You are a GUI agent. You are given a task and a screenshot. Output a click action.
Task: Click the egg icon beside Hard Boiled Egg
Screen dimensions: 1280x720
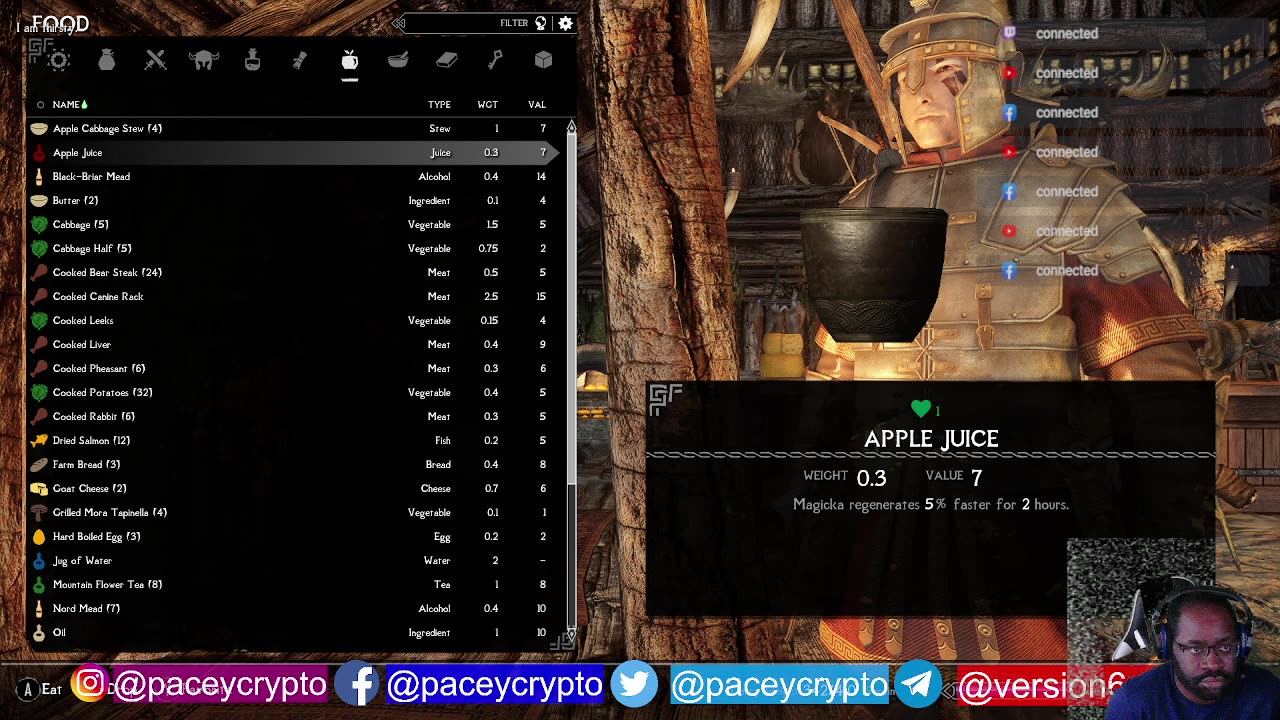point(39,536)
